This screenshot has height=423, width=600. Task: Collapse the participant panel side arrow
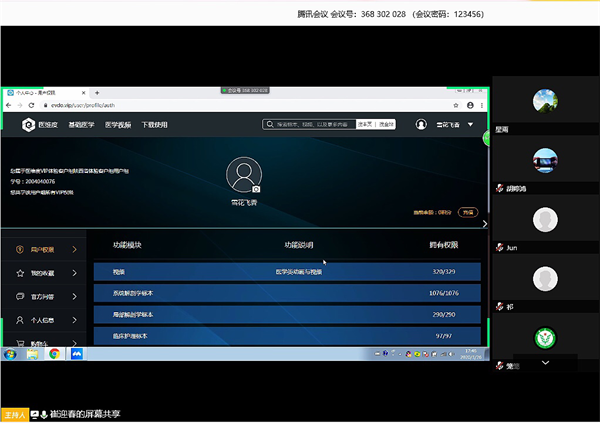(485, 223)
